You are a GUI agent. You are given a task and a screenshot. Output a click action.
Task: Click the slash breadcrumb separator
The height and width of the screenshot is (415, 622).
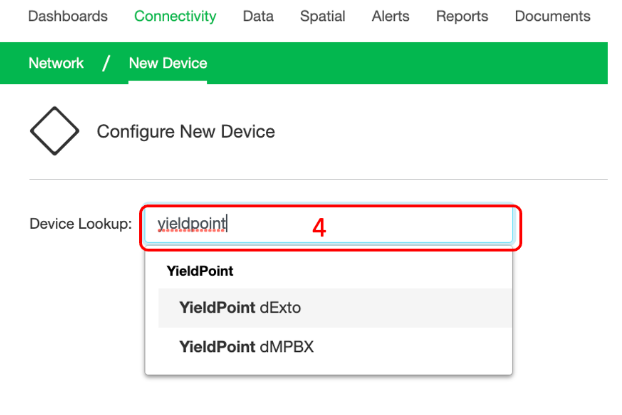click(106, 63)
